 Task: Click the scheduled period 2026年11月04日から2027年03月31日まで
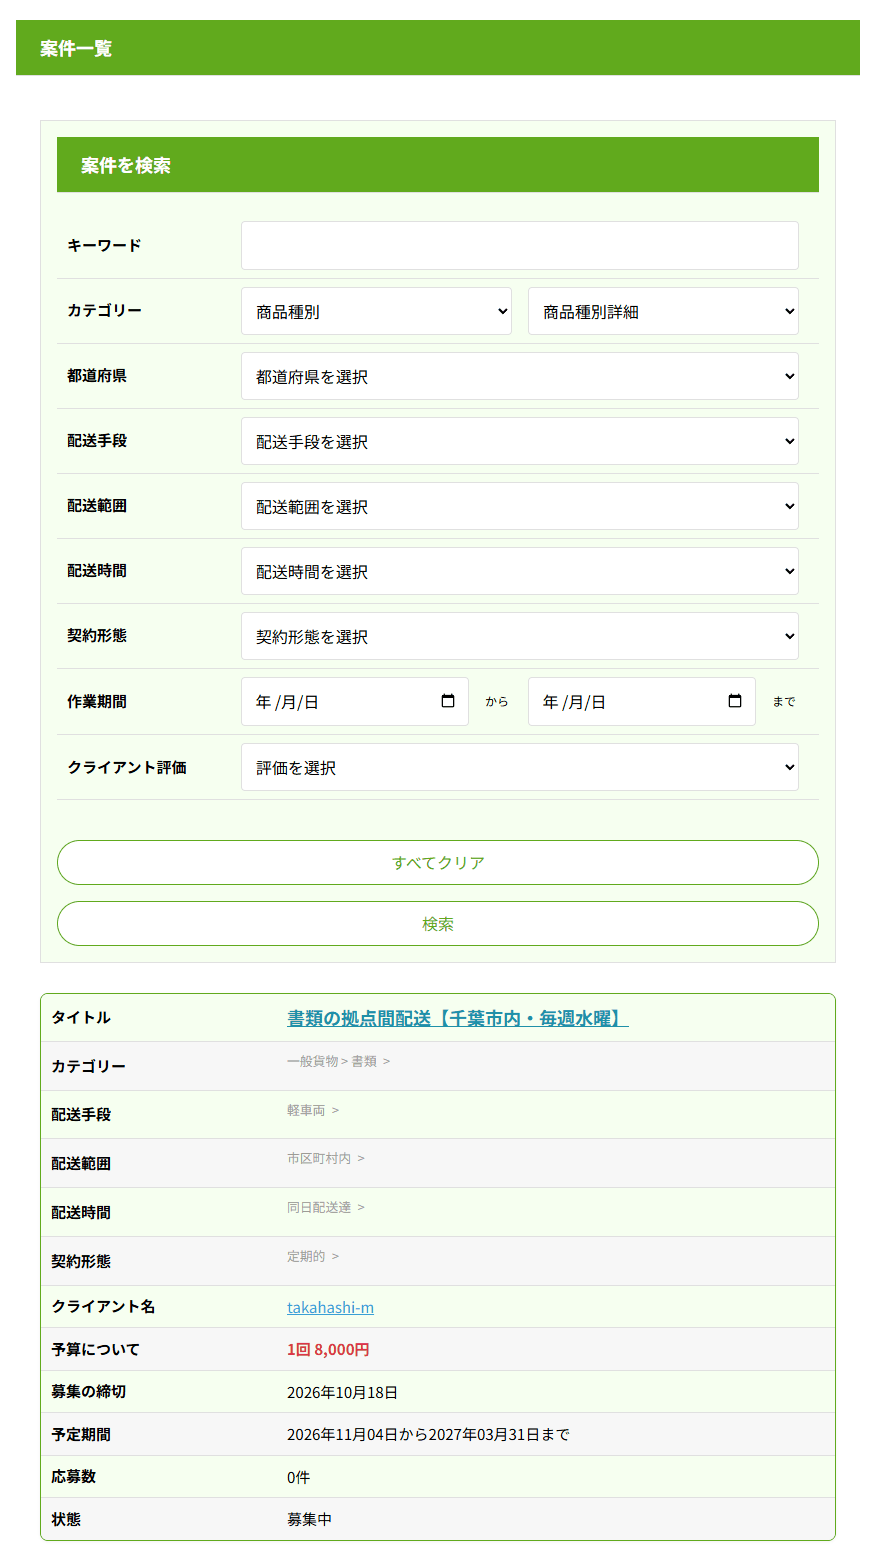coord(428,1434)
